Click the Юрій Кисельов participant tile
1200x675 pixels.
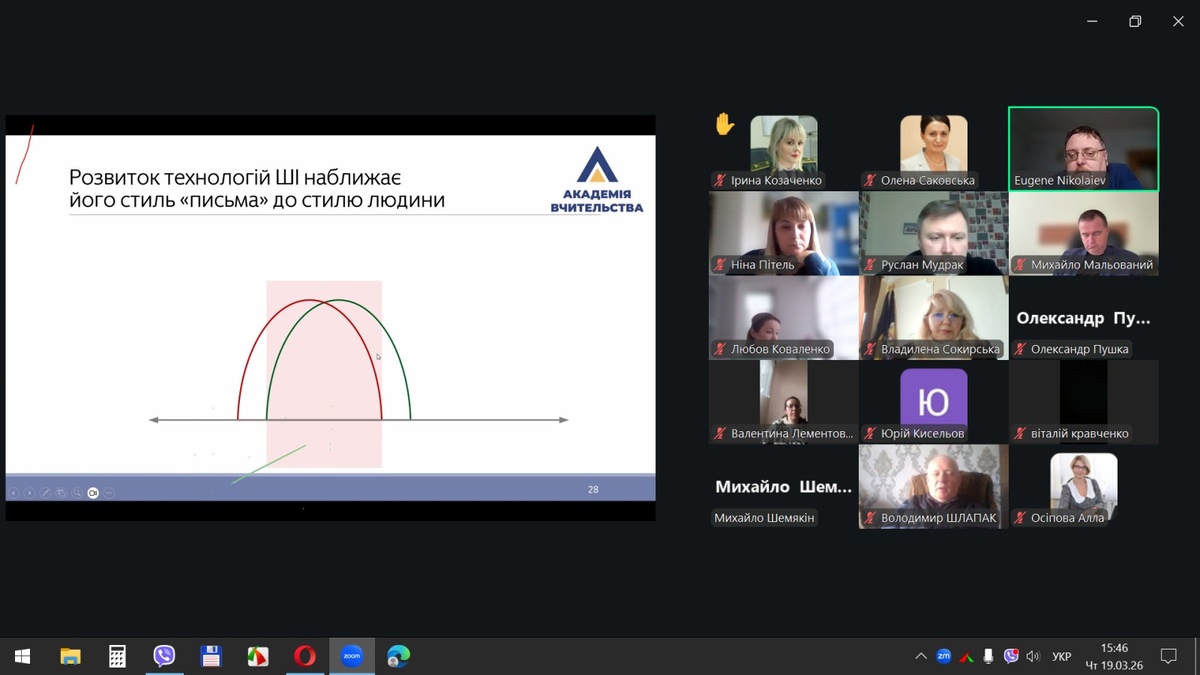click(x=933, y=402)
